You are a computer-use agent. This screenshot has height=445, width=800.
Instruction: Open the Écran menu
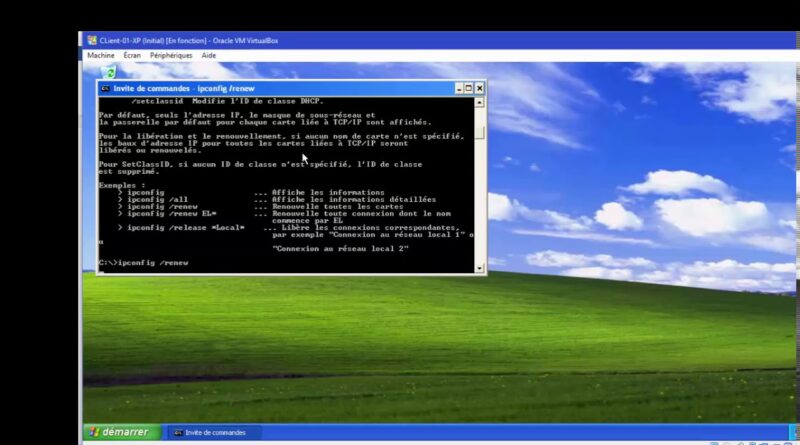(x=132, y=55)
